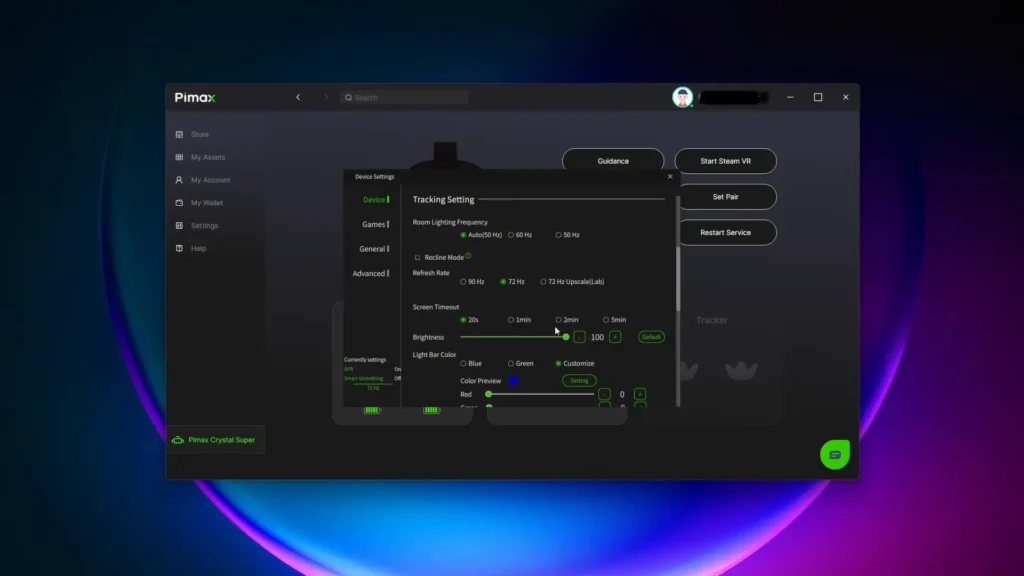Choose Green light bar color
Viewport: 1024px width, 576px height.
(520, 364)
